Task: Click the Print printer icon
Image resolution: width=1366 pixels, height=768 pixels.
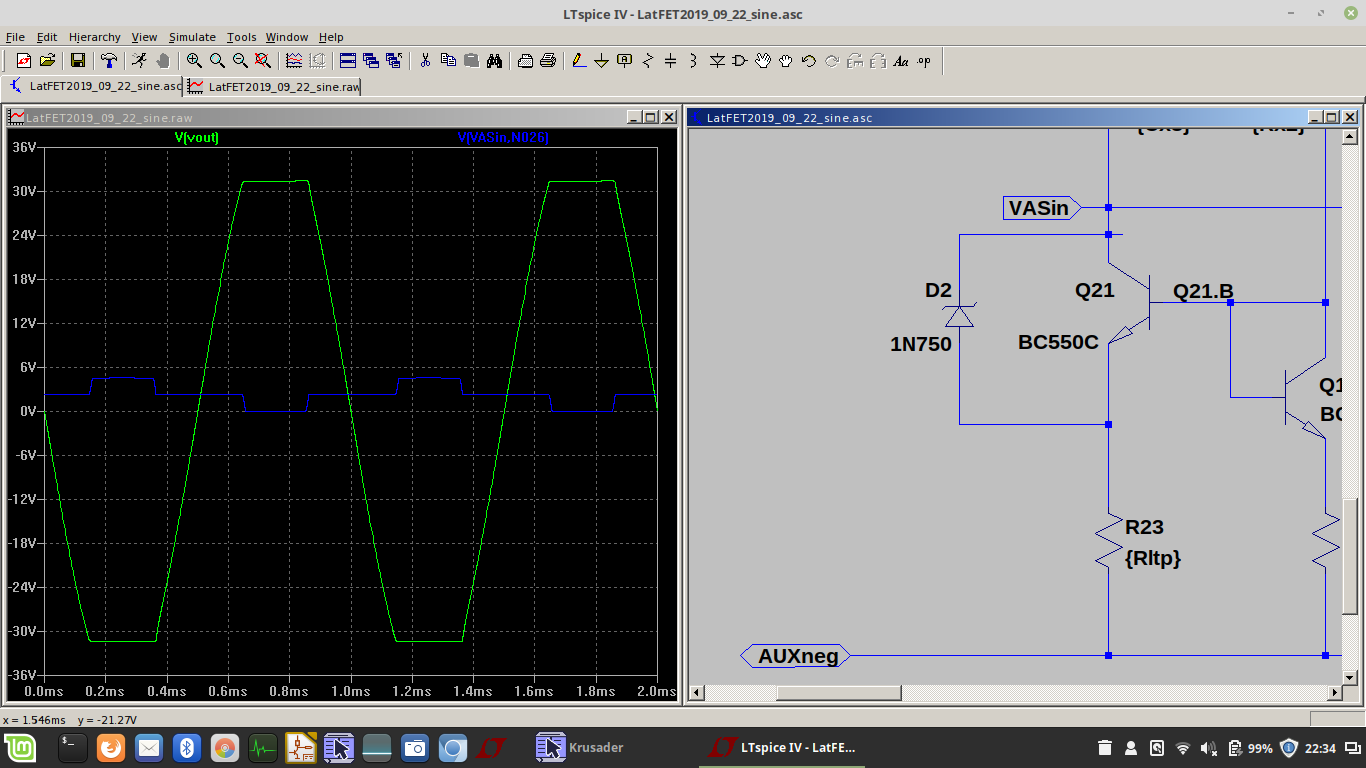Action: pos(548,61)
